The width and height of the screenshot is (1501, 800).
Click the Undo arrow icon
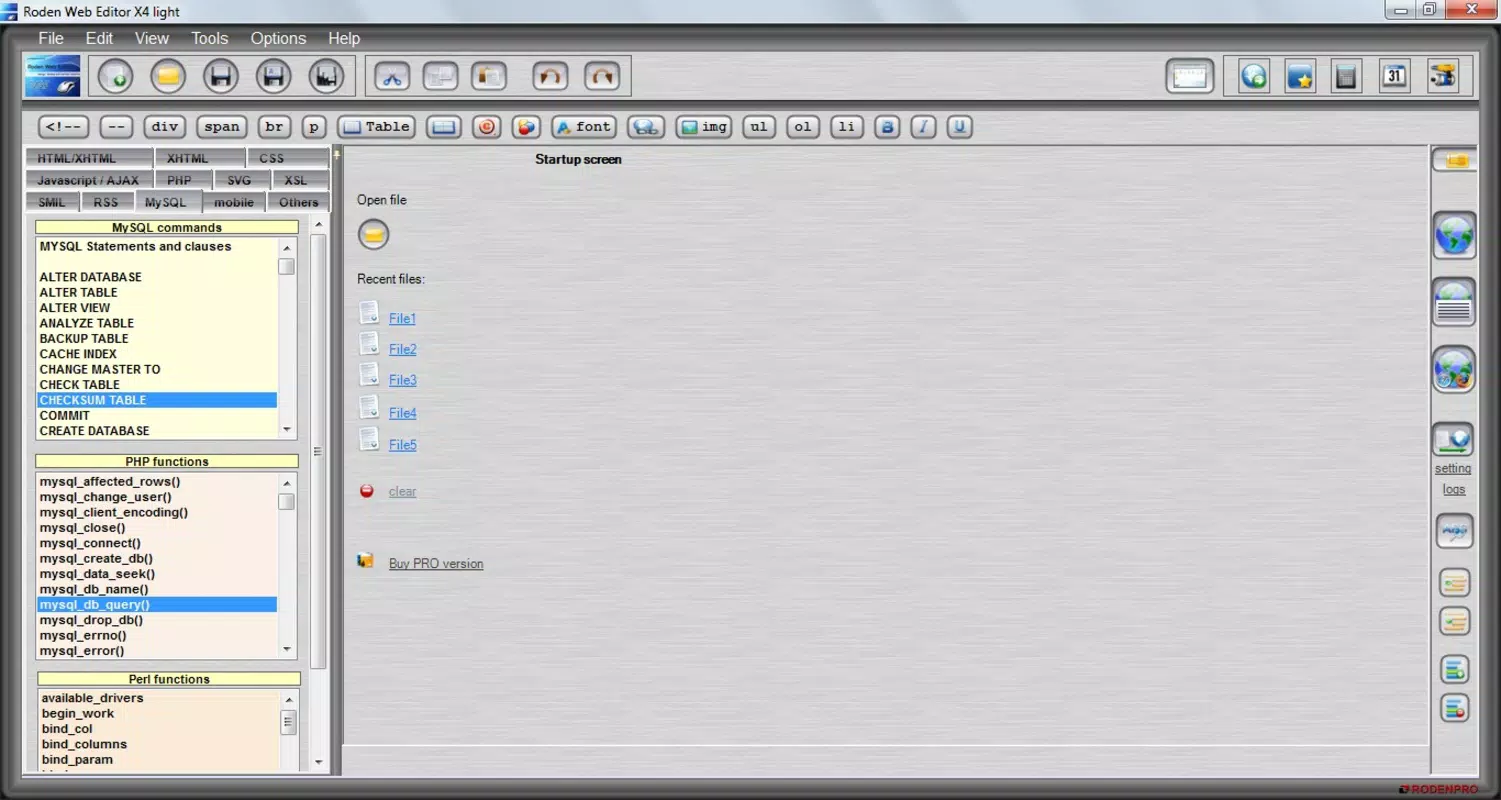[549, 76]
